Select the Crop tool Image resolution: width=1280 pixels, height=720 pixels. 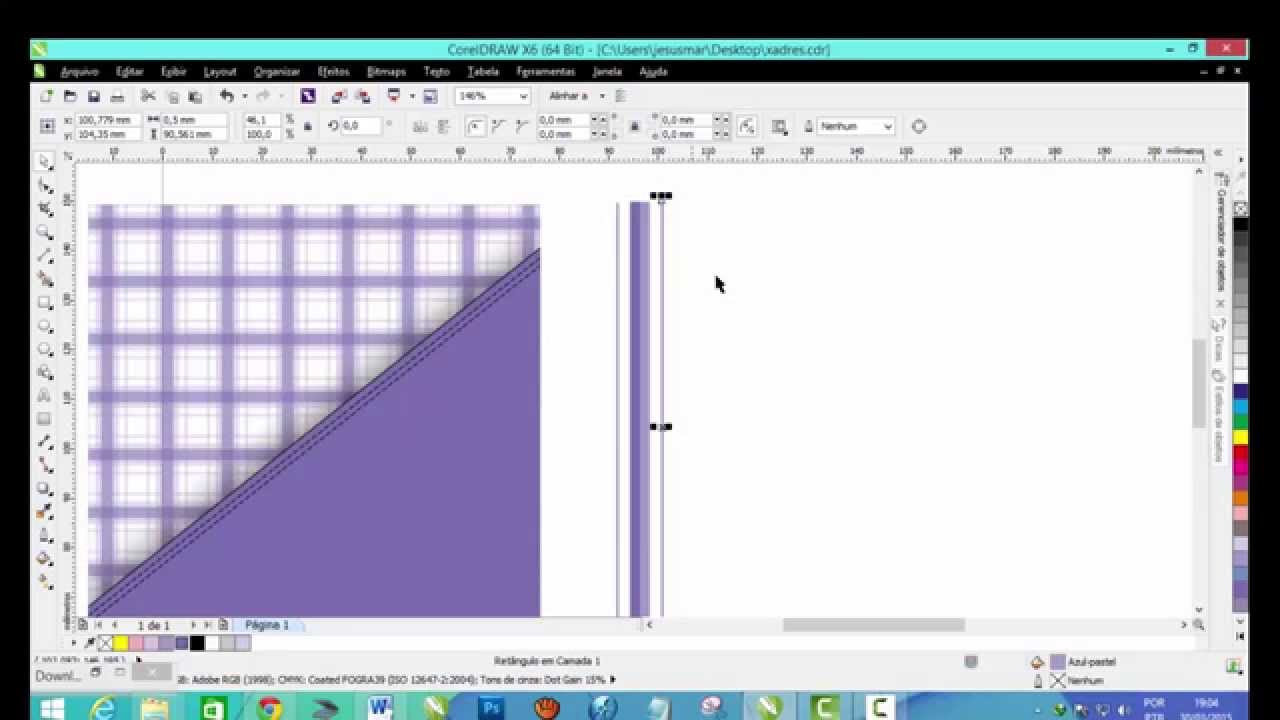coord(45,209)
